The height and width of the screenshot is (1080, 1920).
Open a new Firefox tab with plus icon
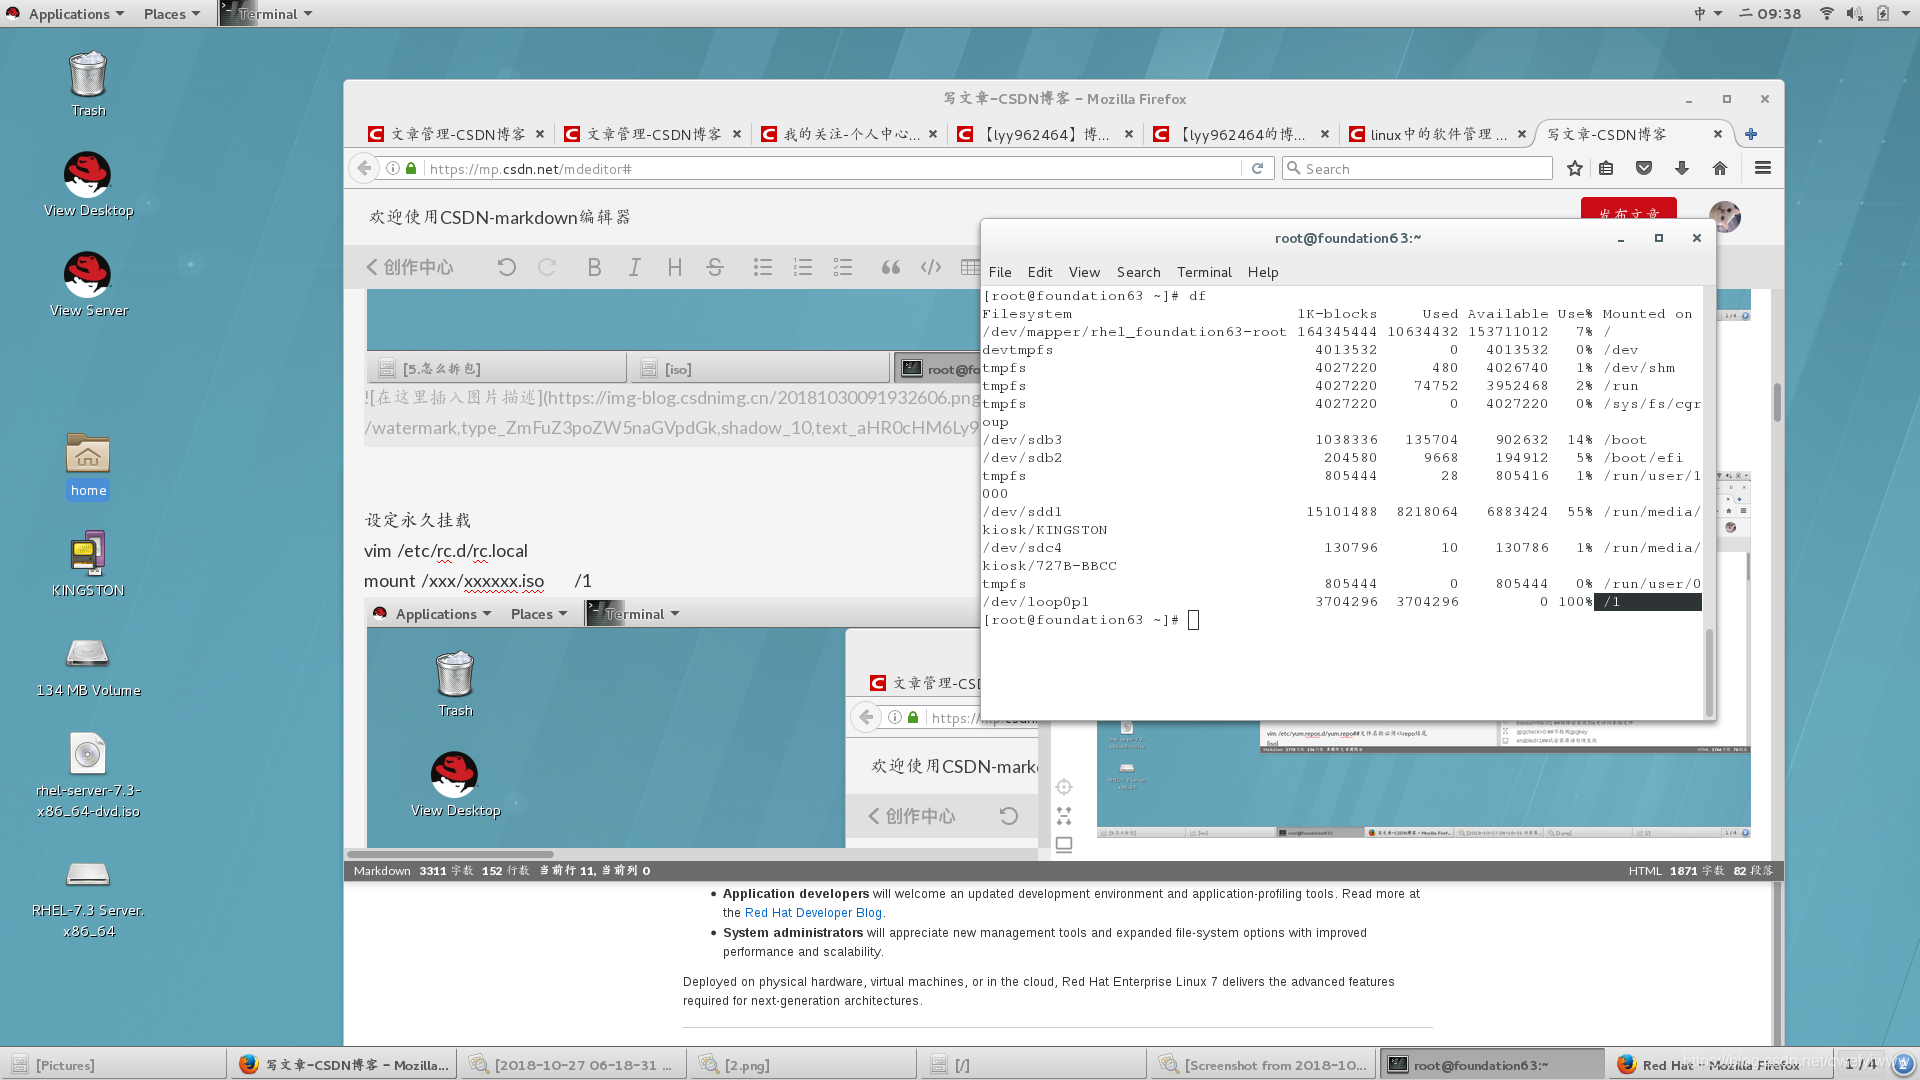pos(1751,134)
